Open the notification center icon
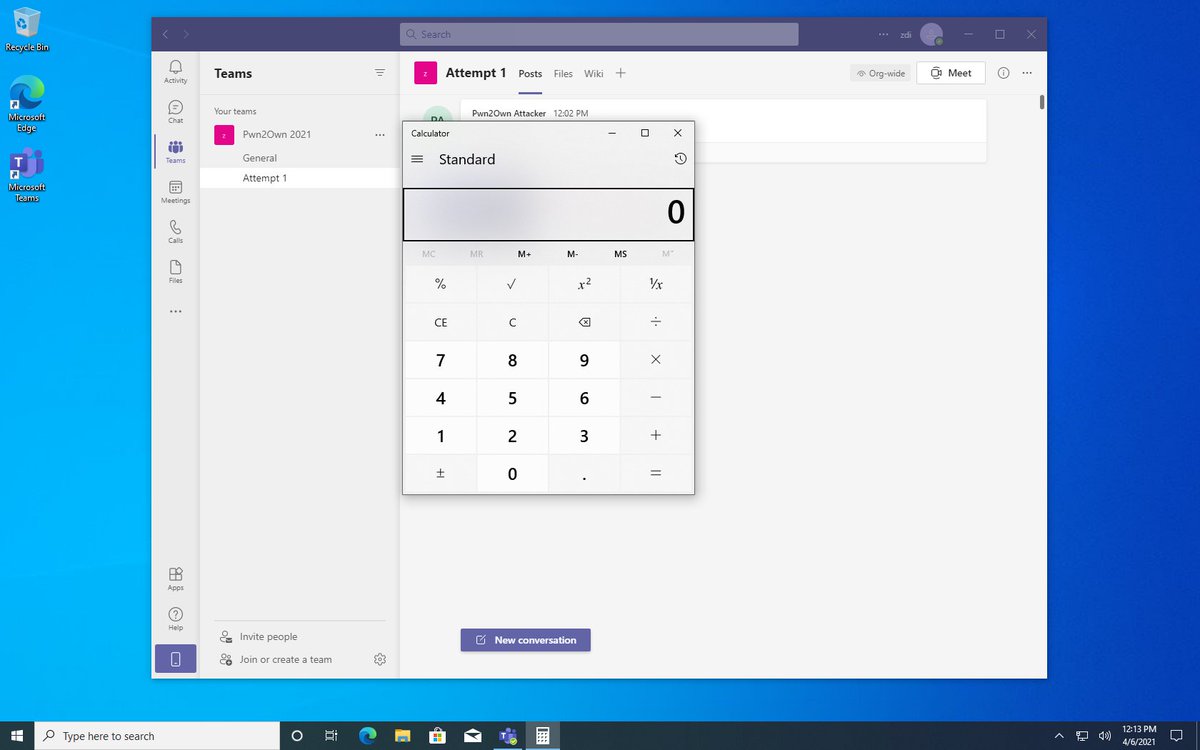Image resolution: width=1200 pixels, height=750 pixels. coord(1177,736)
